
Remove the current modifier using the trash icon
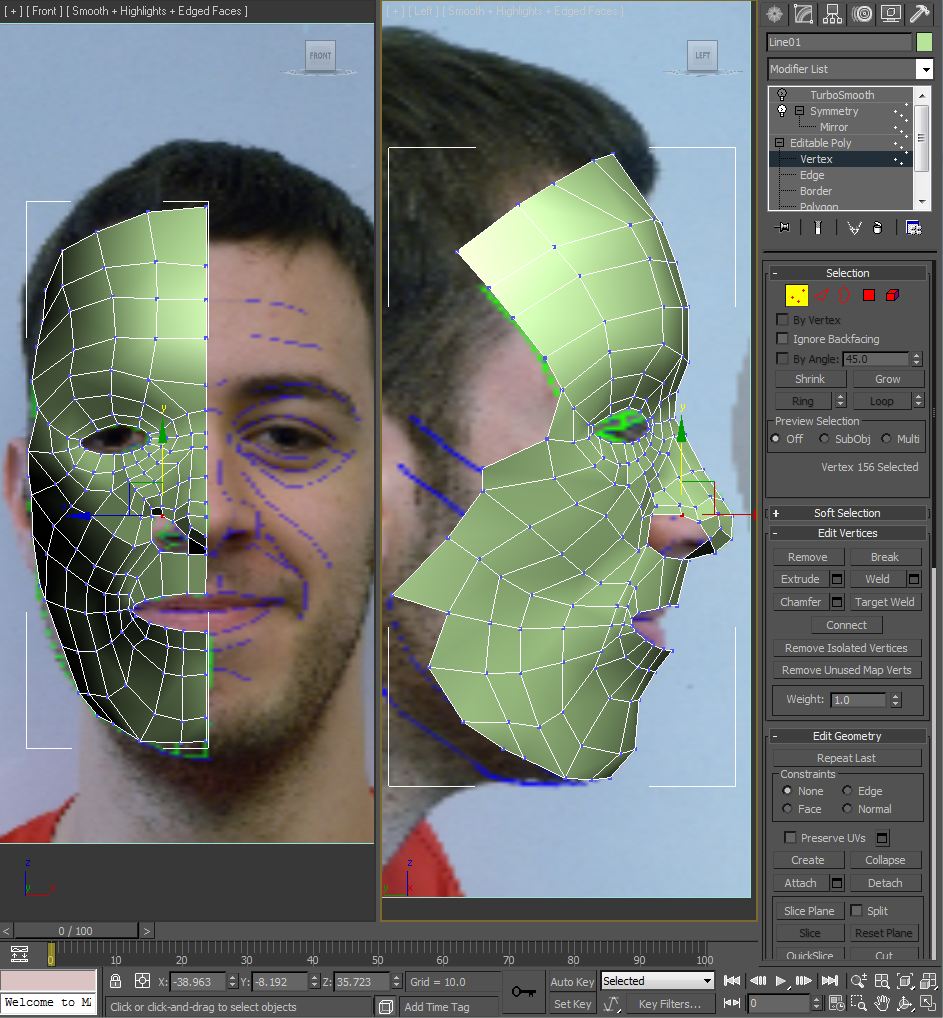[x=877, y=227]
